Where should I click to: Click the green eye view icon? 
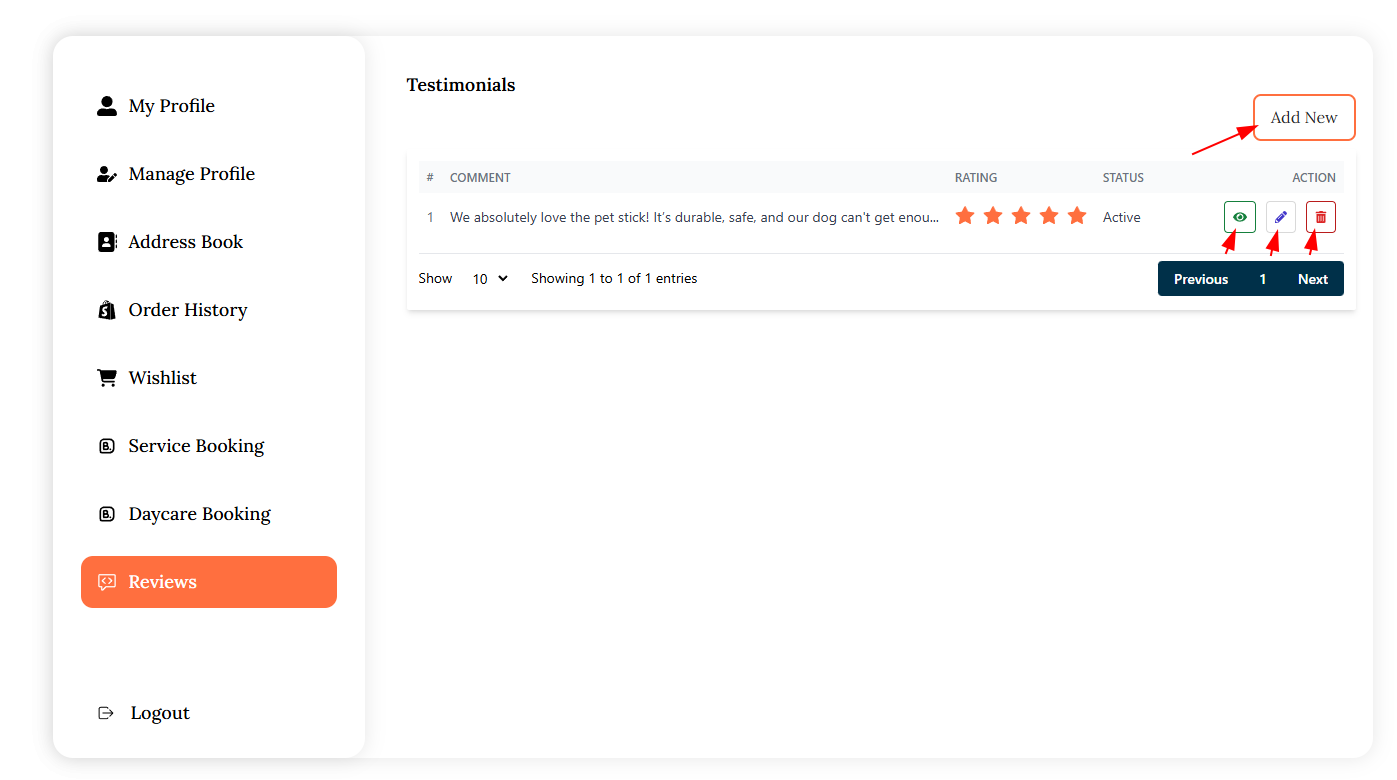1240,217
